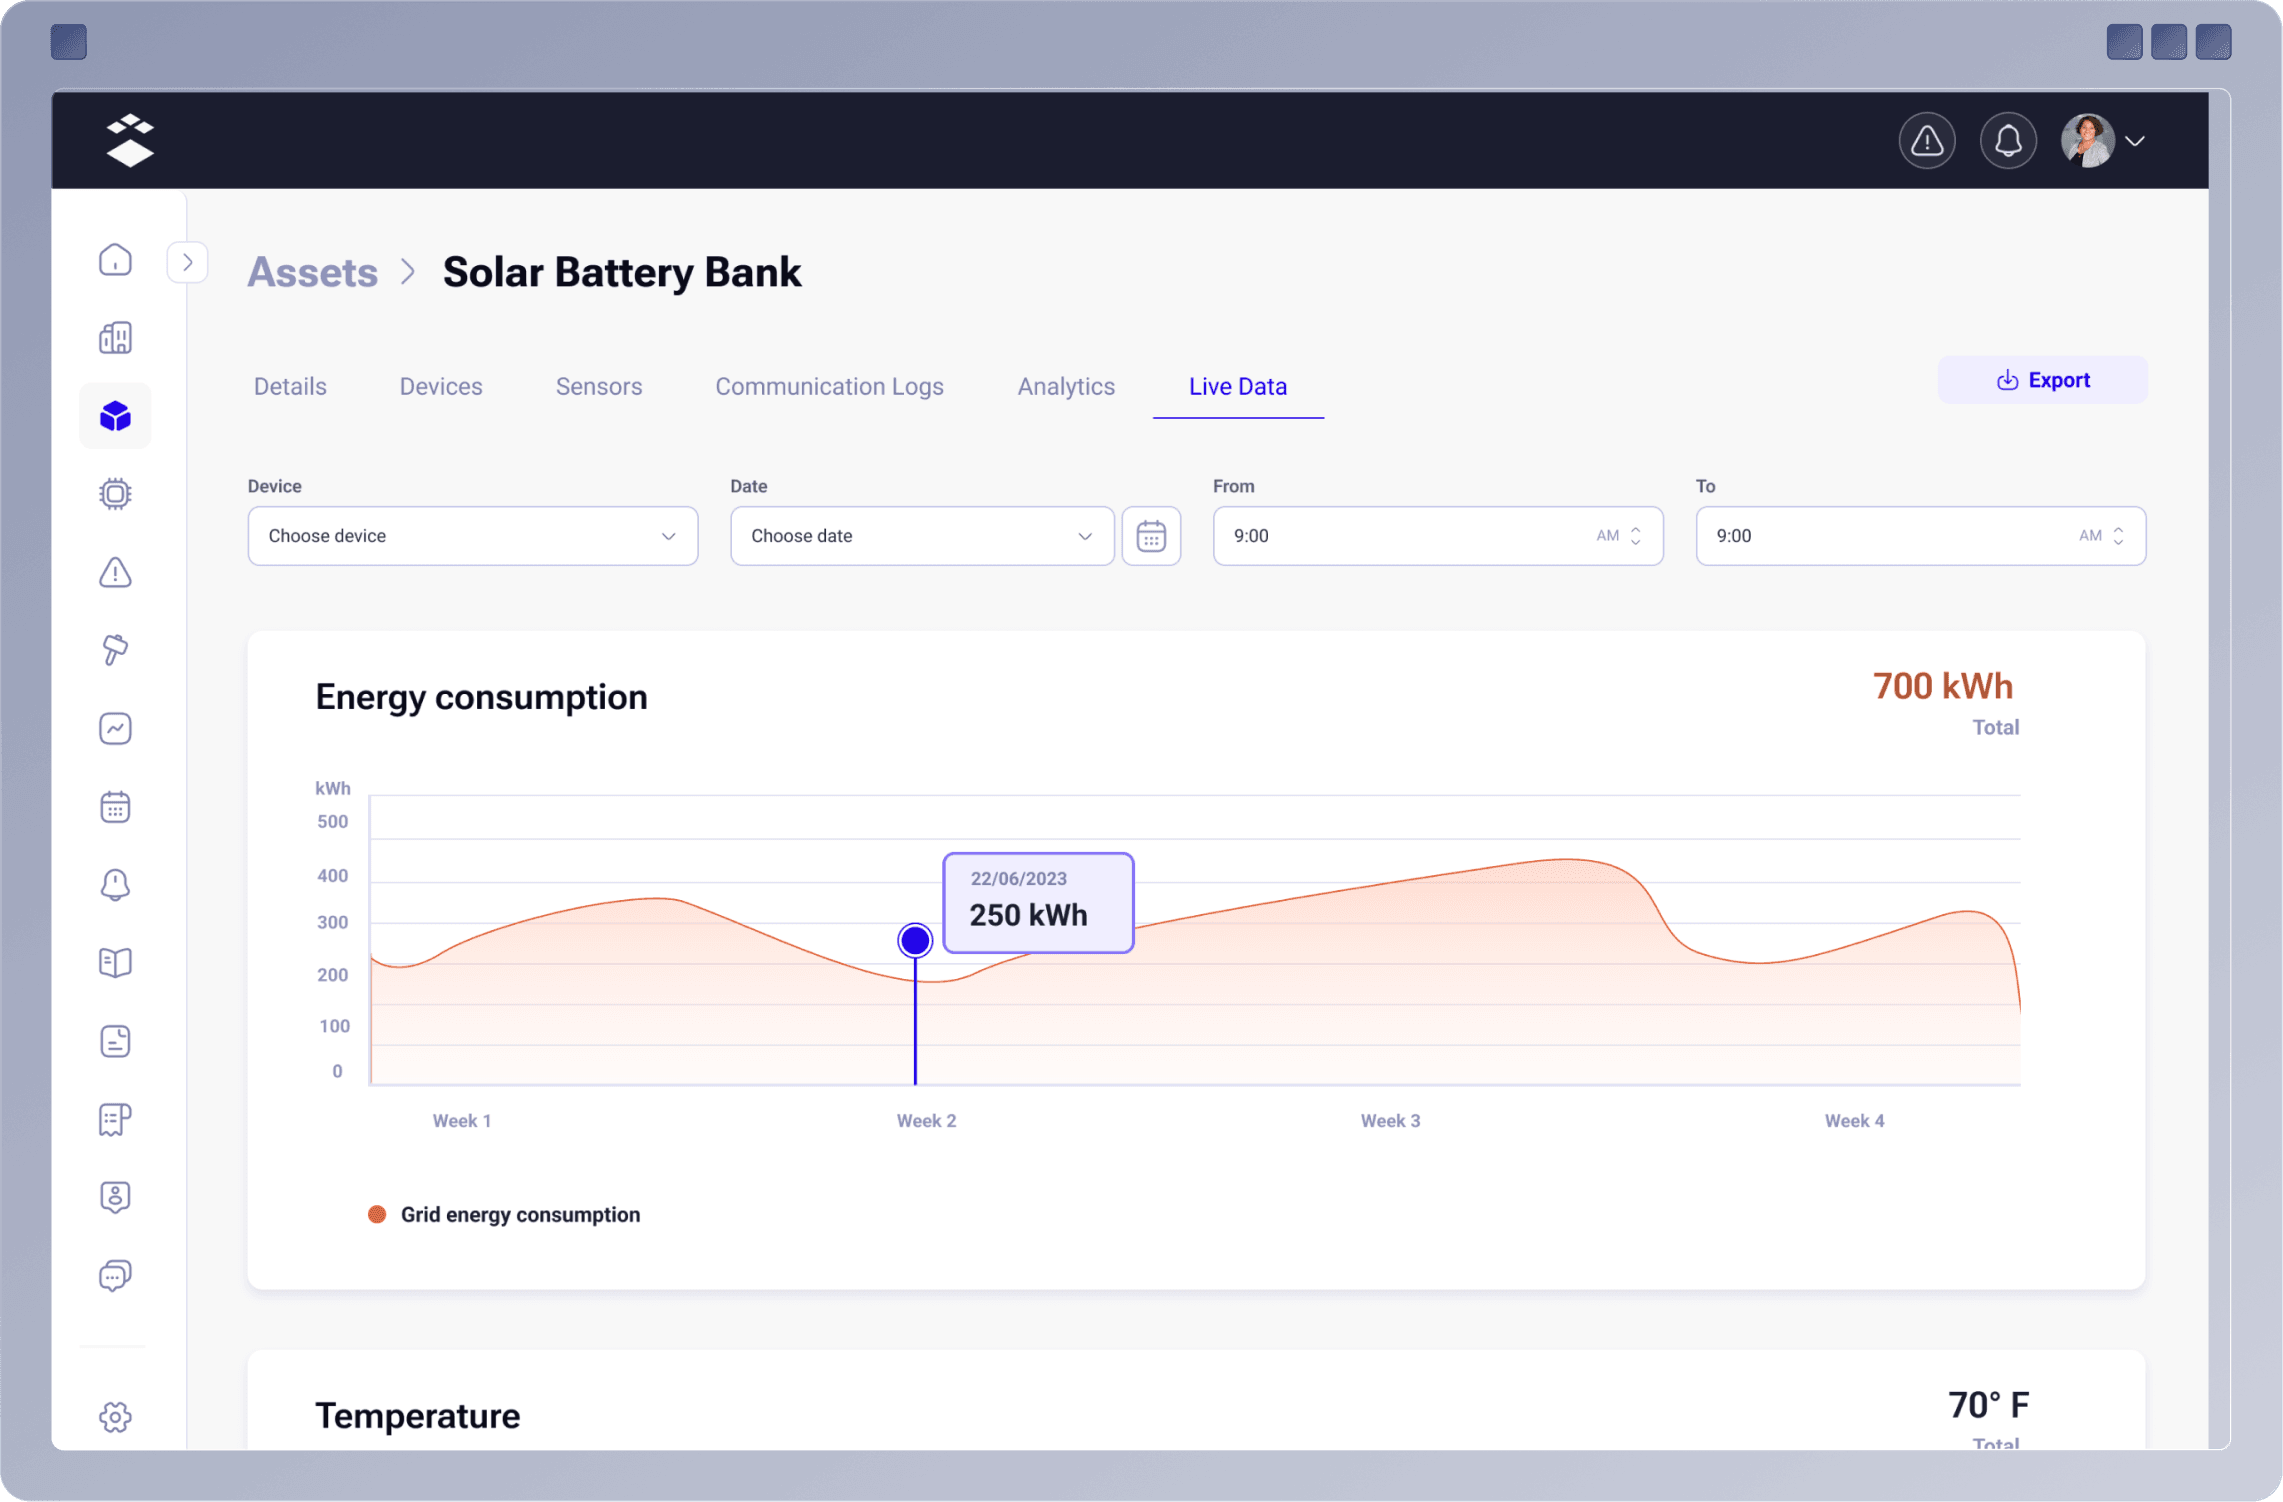Switch to the Communication Logs tab

[829, 386]
